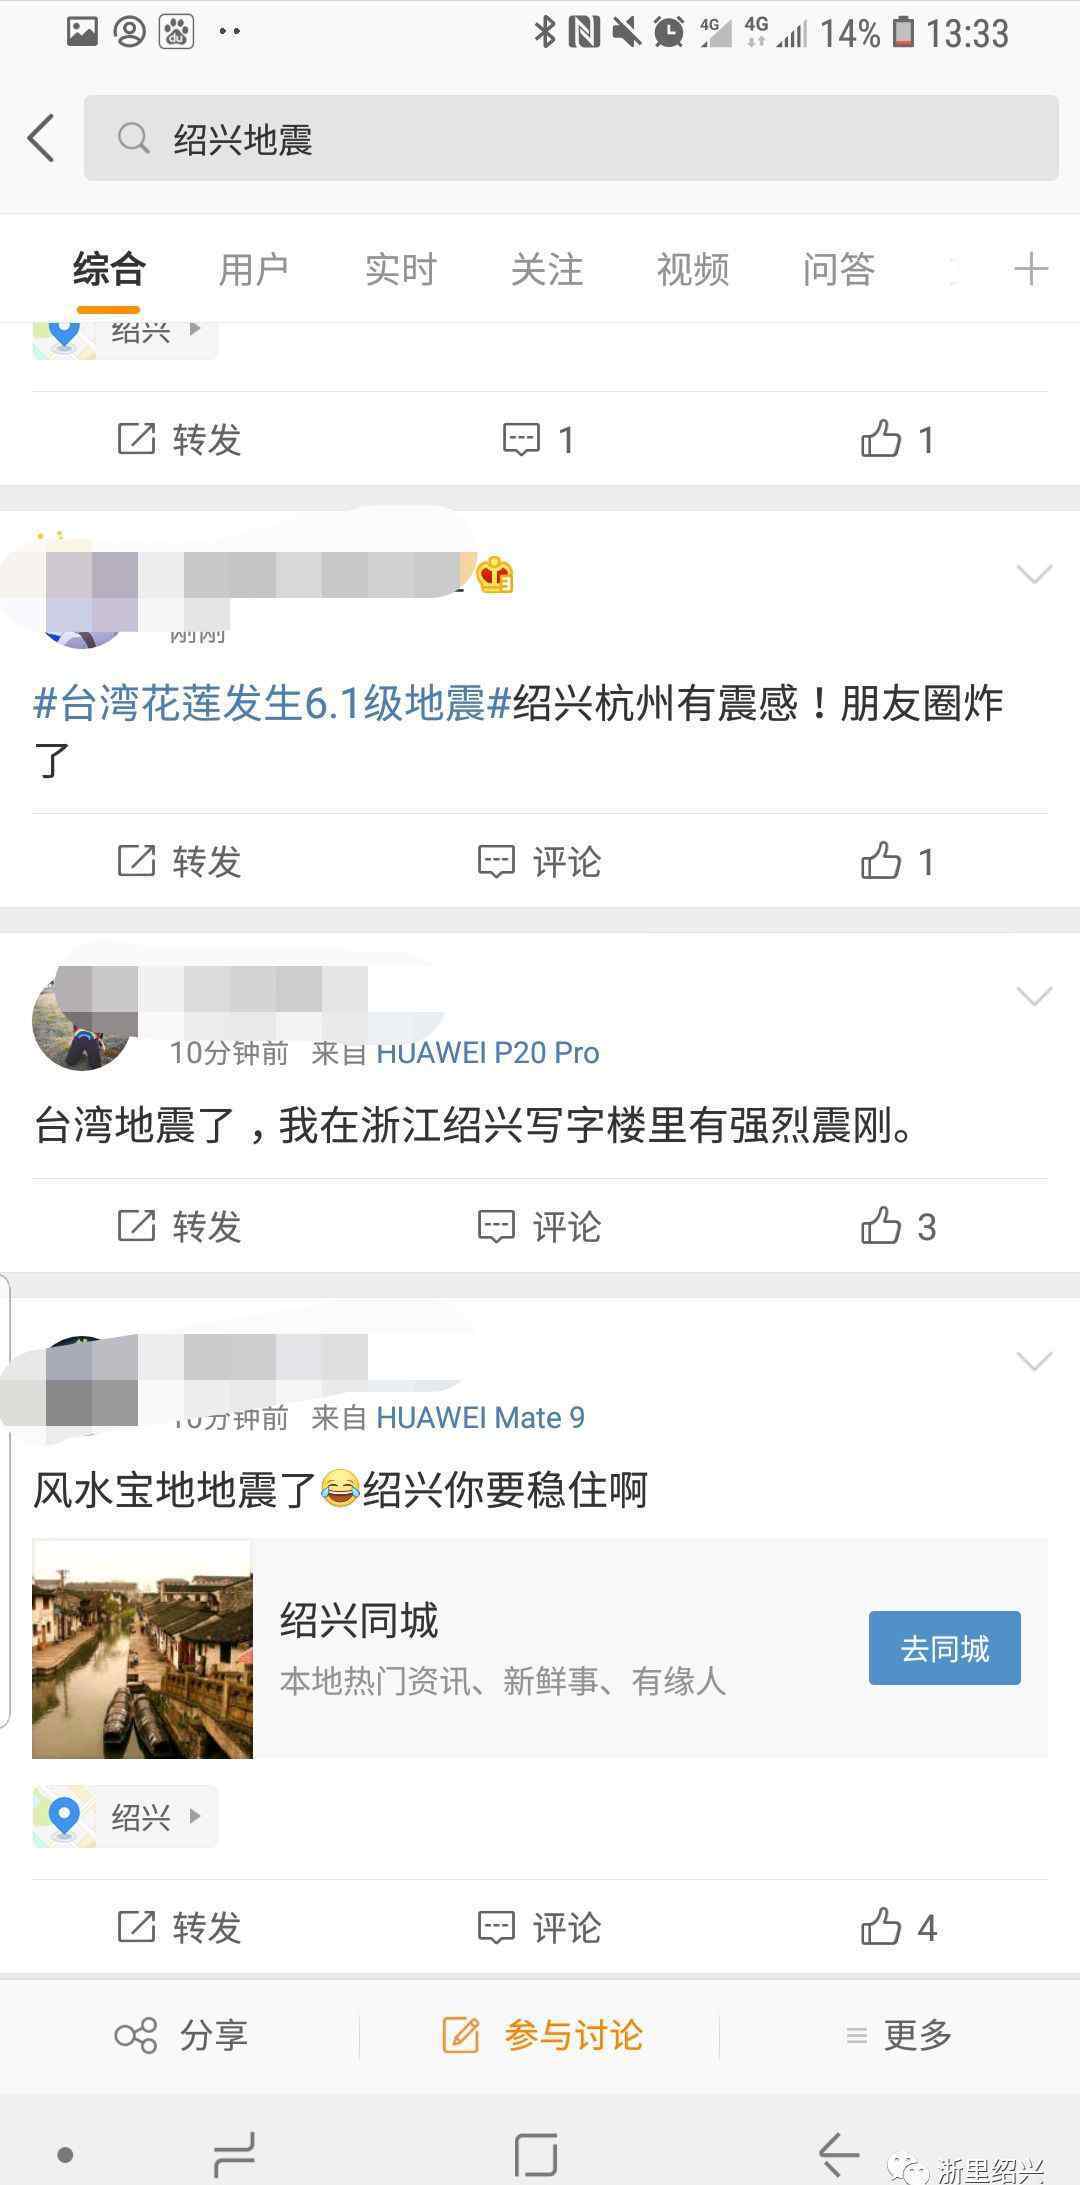
Task: Repost the 台湾地震了 写字楼 post
Action: click(x=180, y=1226)
